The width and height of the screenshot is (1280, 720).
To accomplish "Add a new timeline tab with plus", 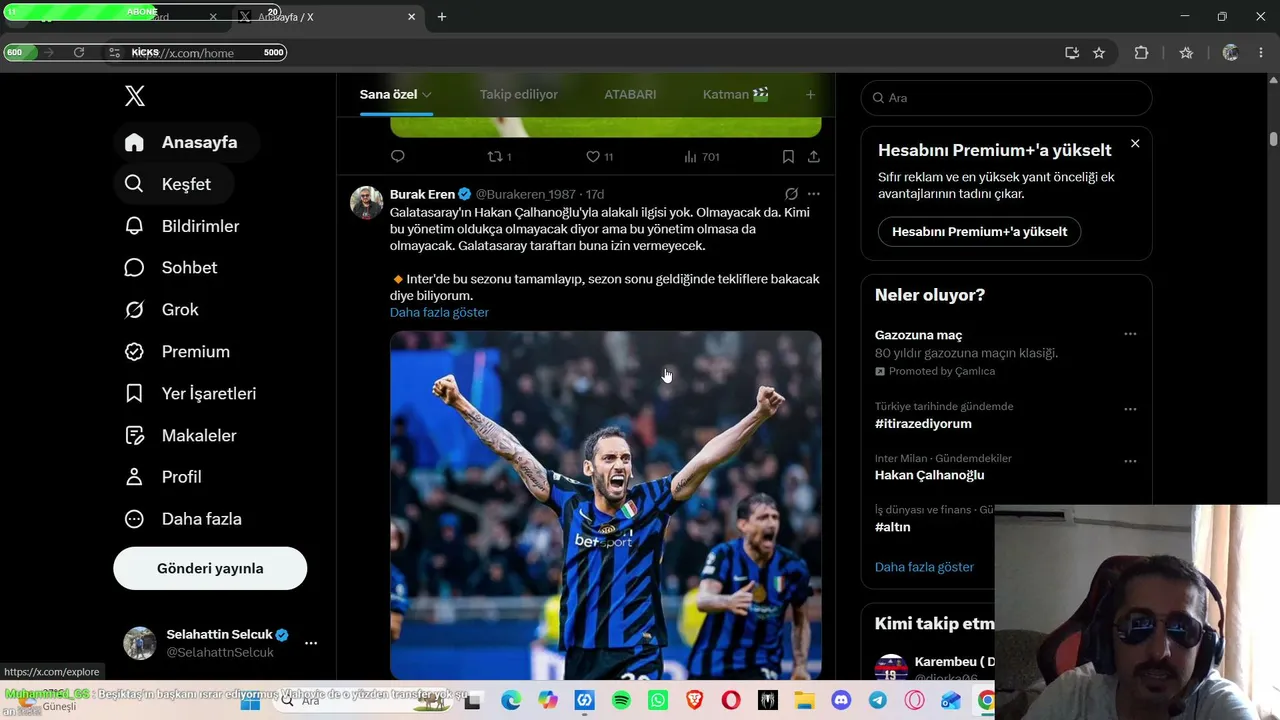I will (810, 95).
